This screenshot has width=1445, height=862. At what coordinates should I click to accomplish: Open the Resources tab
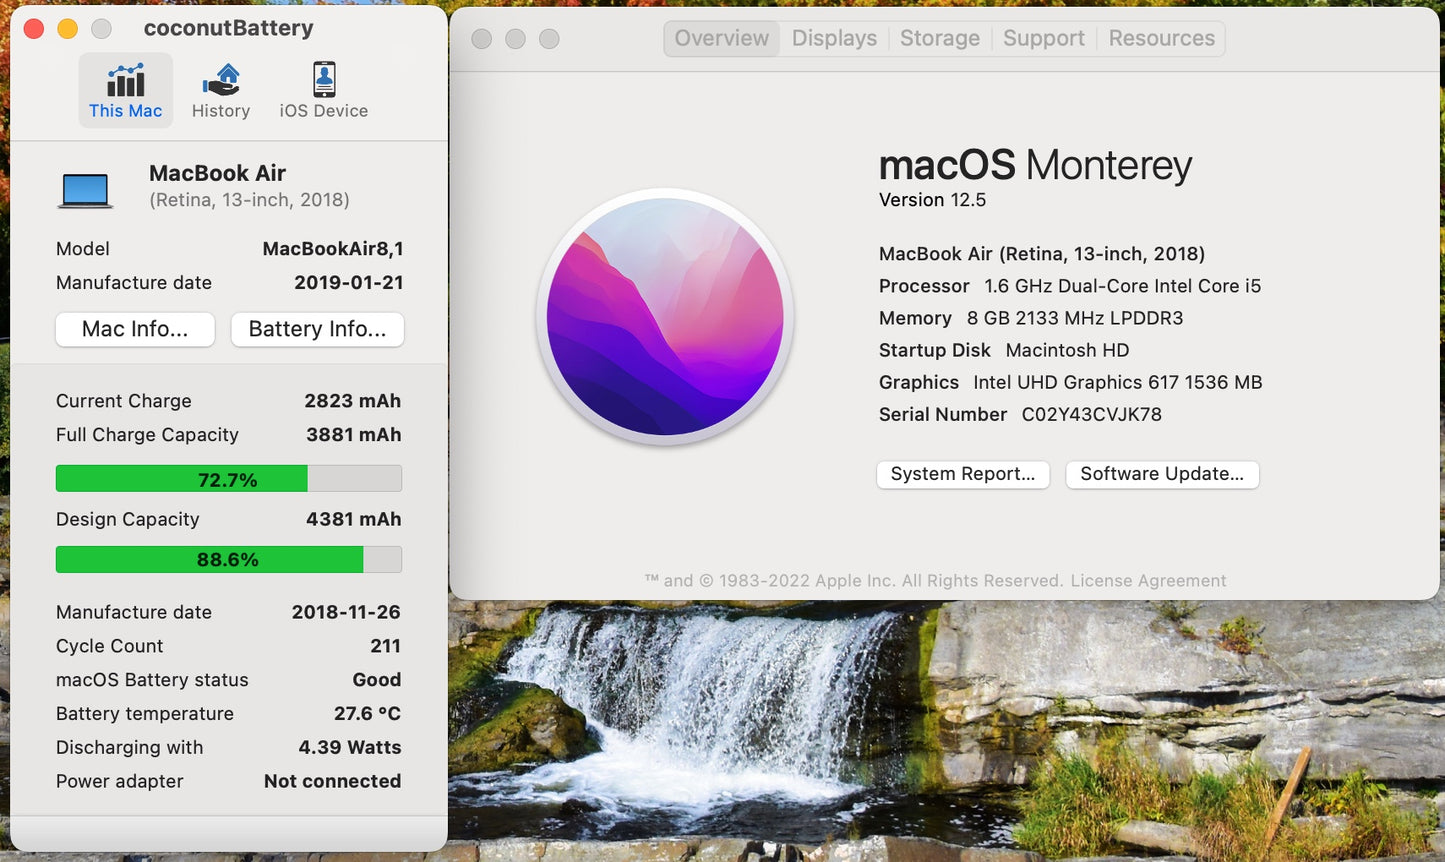click(1161, 39)
